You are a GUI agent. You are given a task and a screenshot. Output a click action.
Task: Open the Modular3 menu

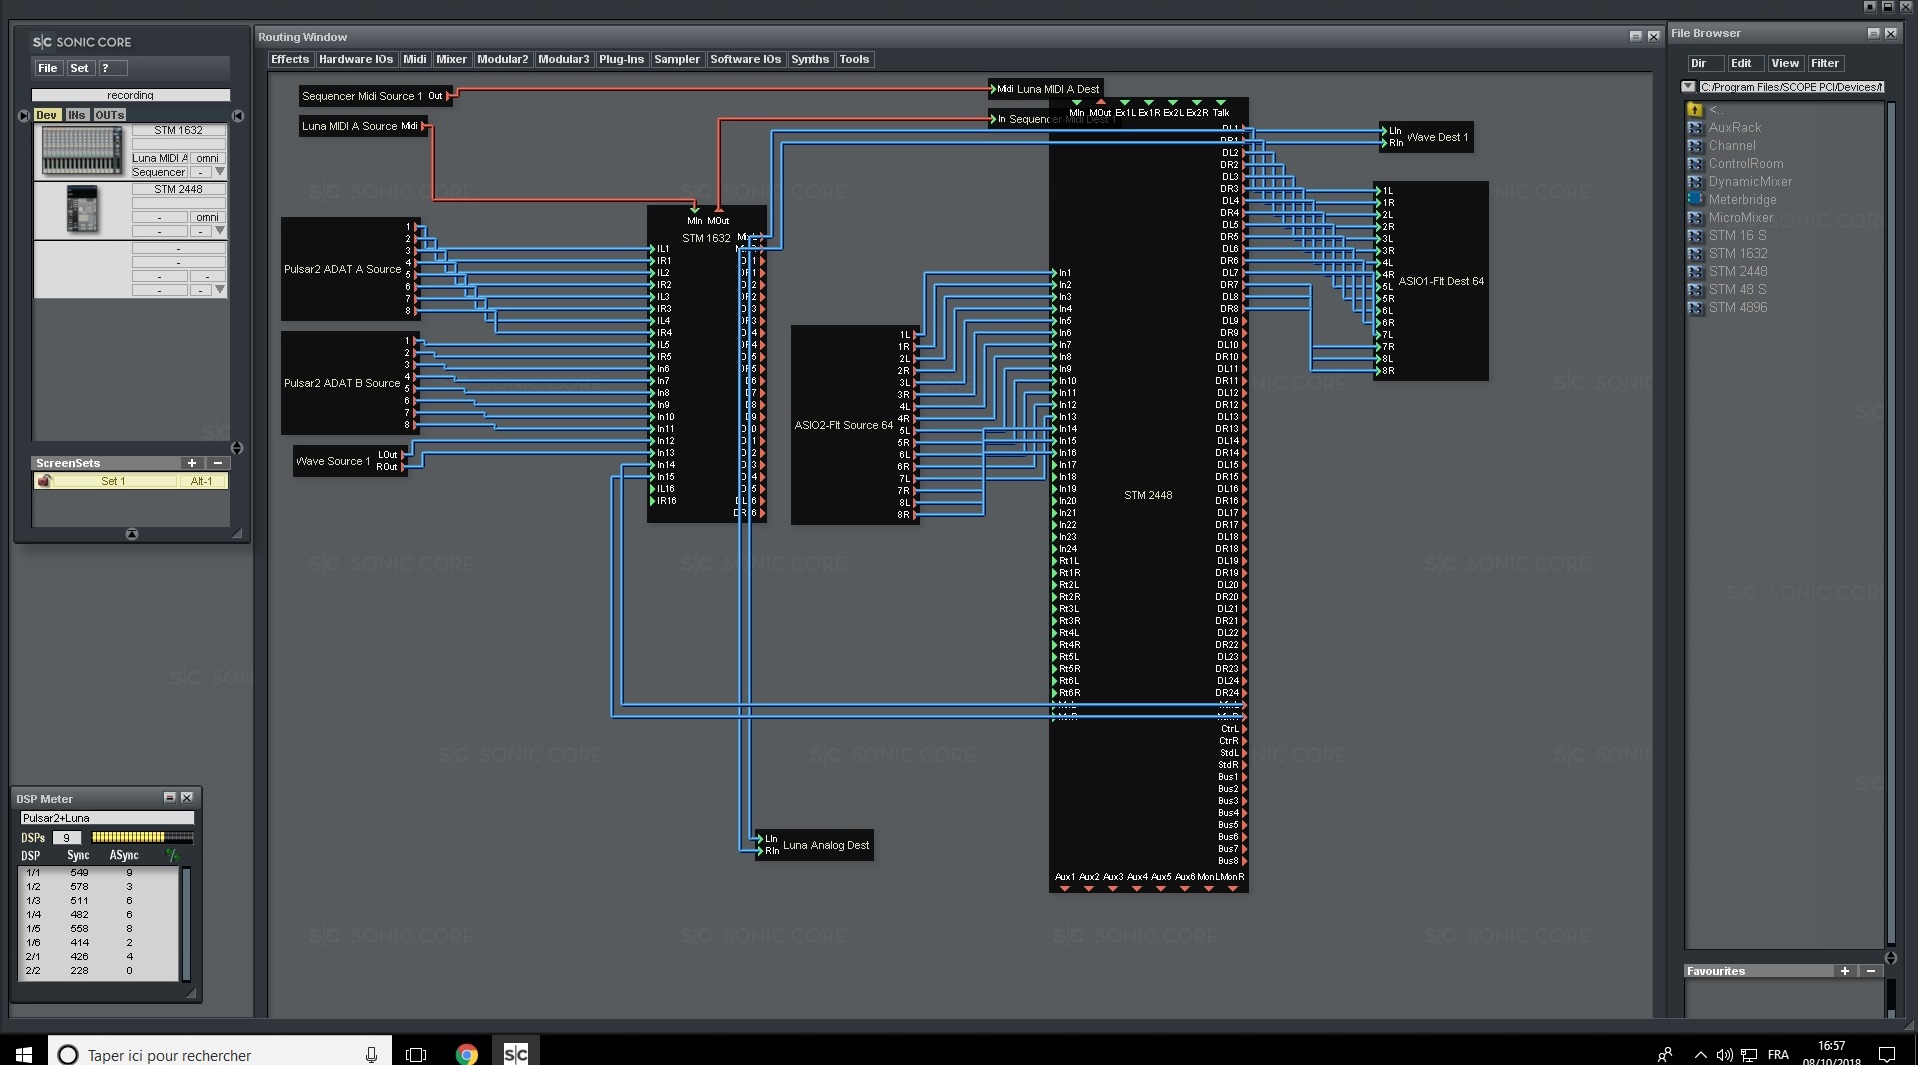coord(563,59)
